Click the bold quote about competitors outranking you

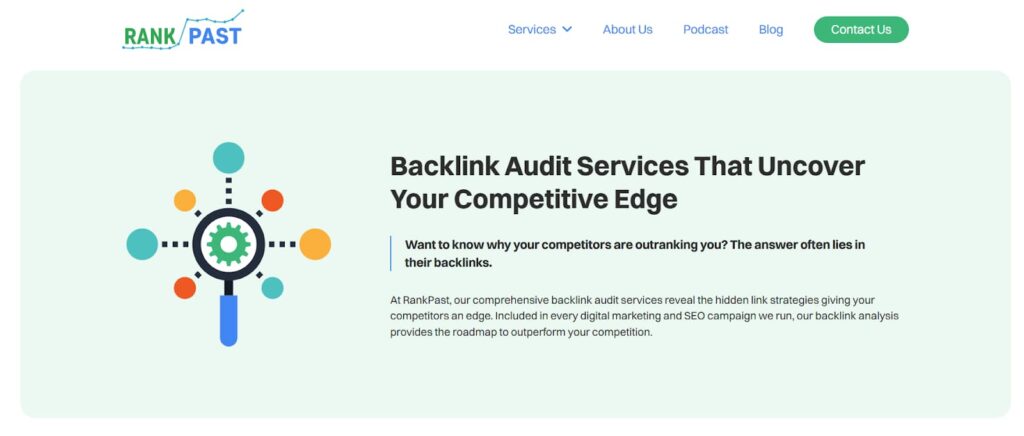(635, 254)
